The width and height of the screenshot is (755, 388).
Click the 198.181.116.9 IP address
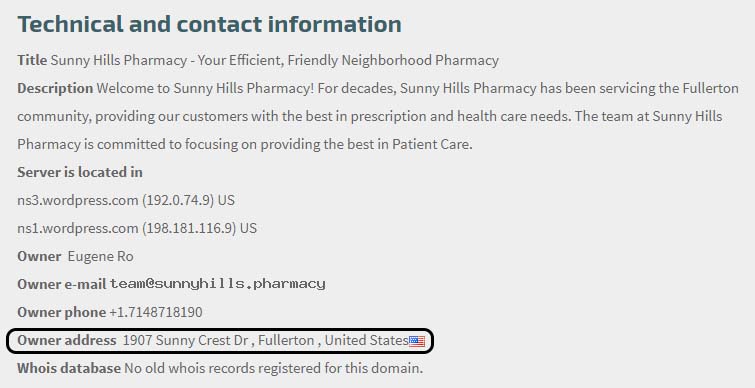[x=189, y=228]
